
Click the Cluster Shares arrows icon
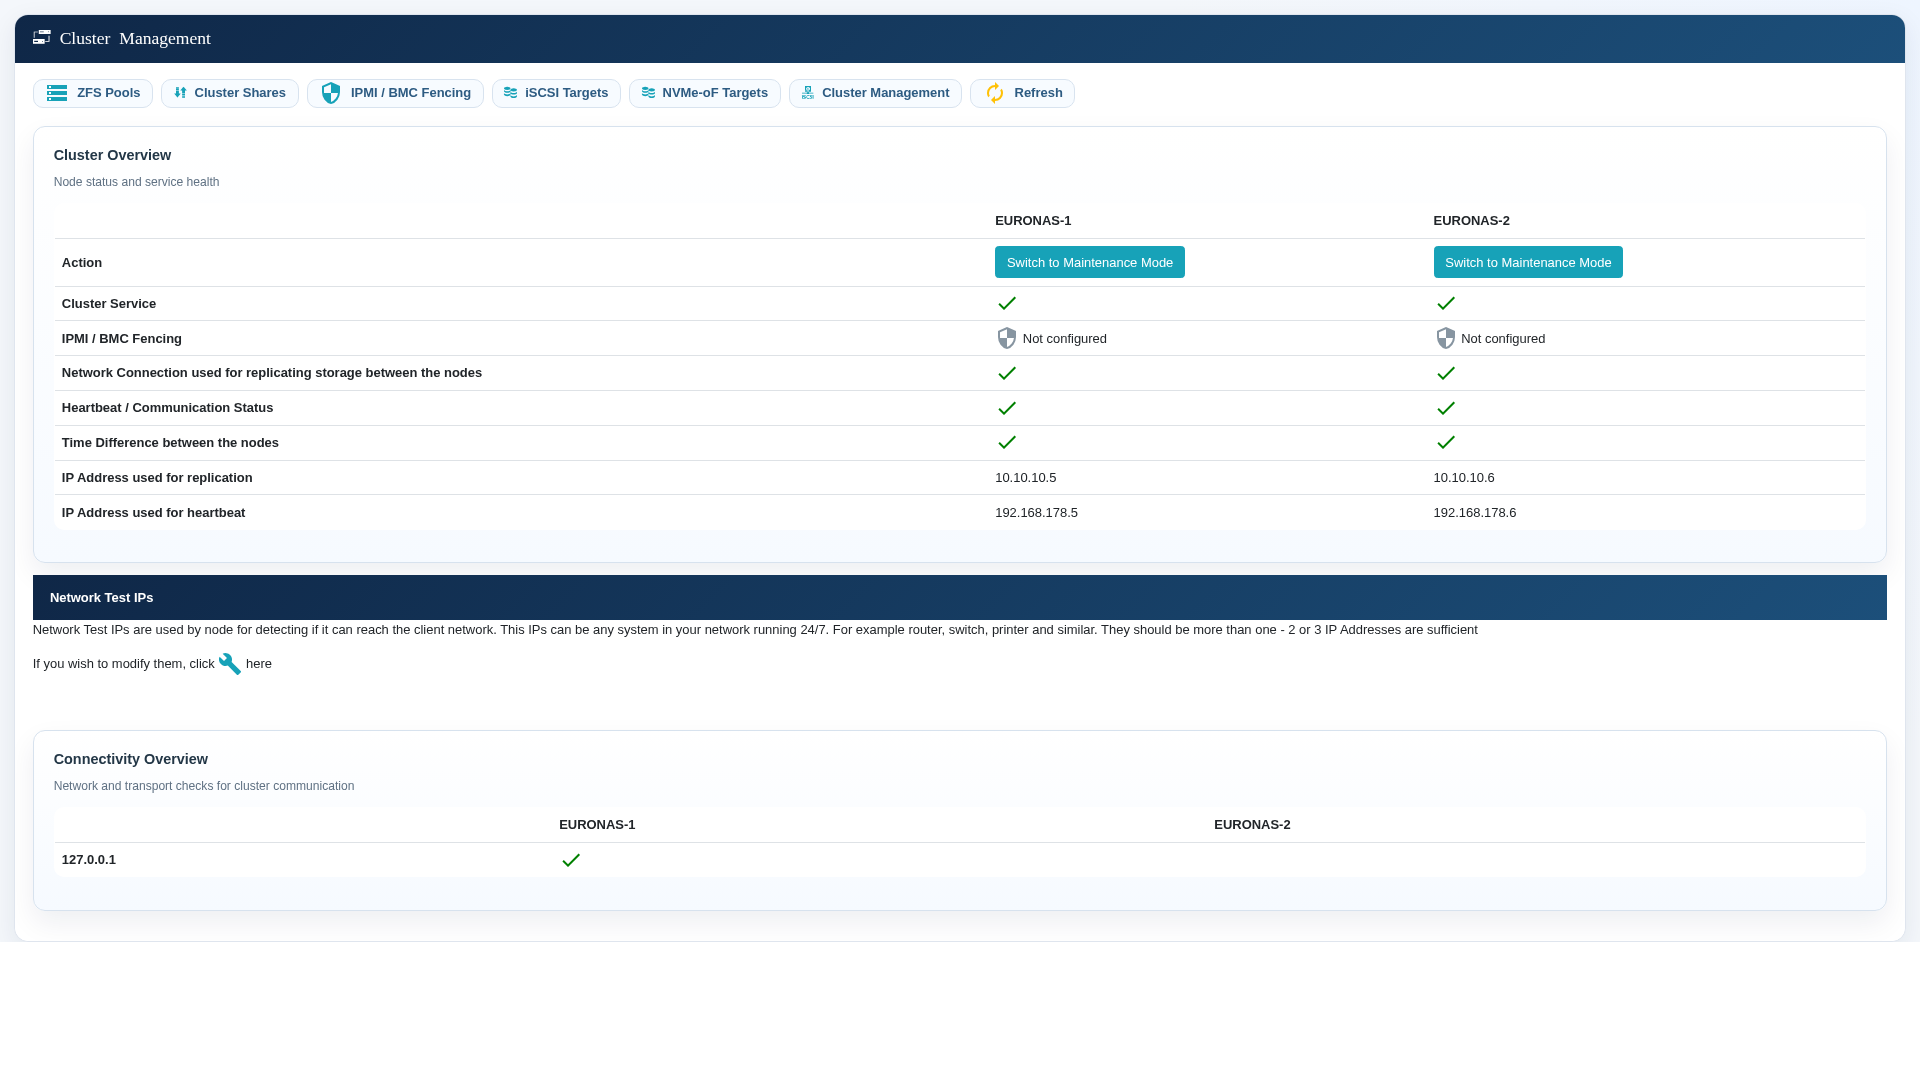180,93
